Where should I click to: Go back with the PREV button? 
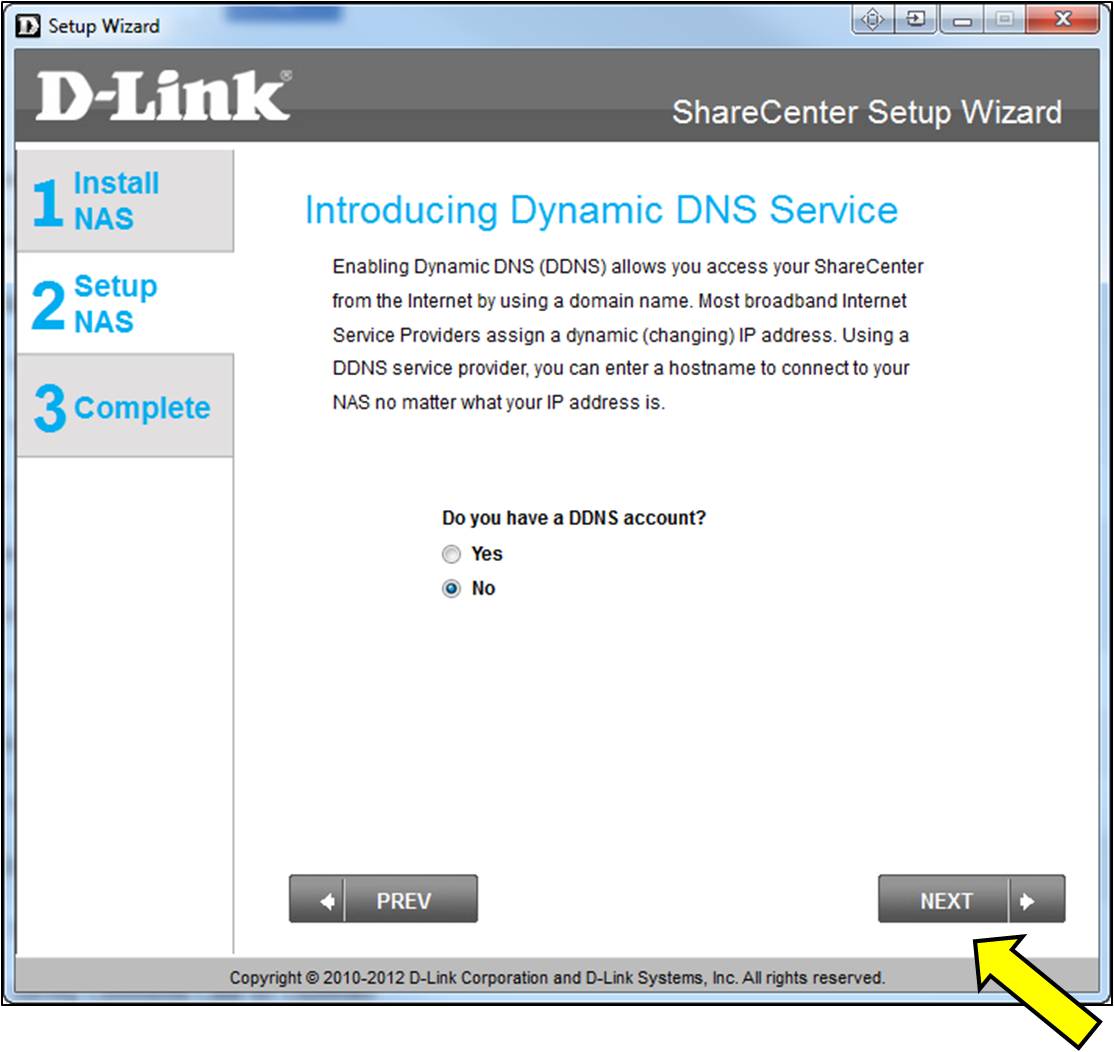(x=383, y=900)
